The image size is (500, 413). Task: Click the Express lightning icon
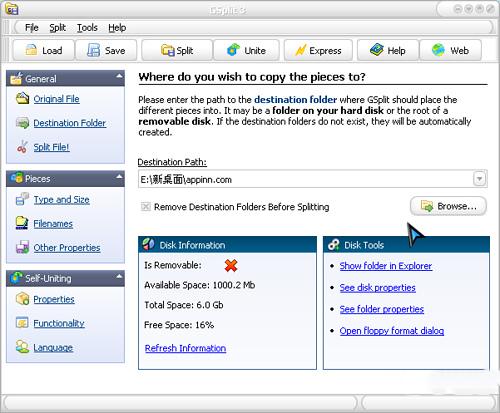coord(301,50)
